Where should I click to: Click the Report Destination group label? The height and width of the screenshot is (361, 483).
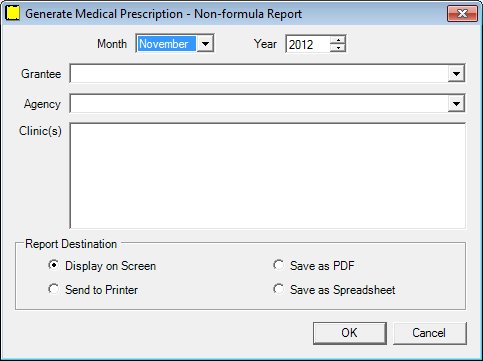71,244
